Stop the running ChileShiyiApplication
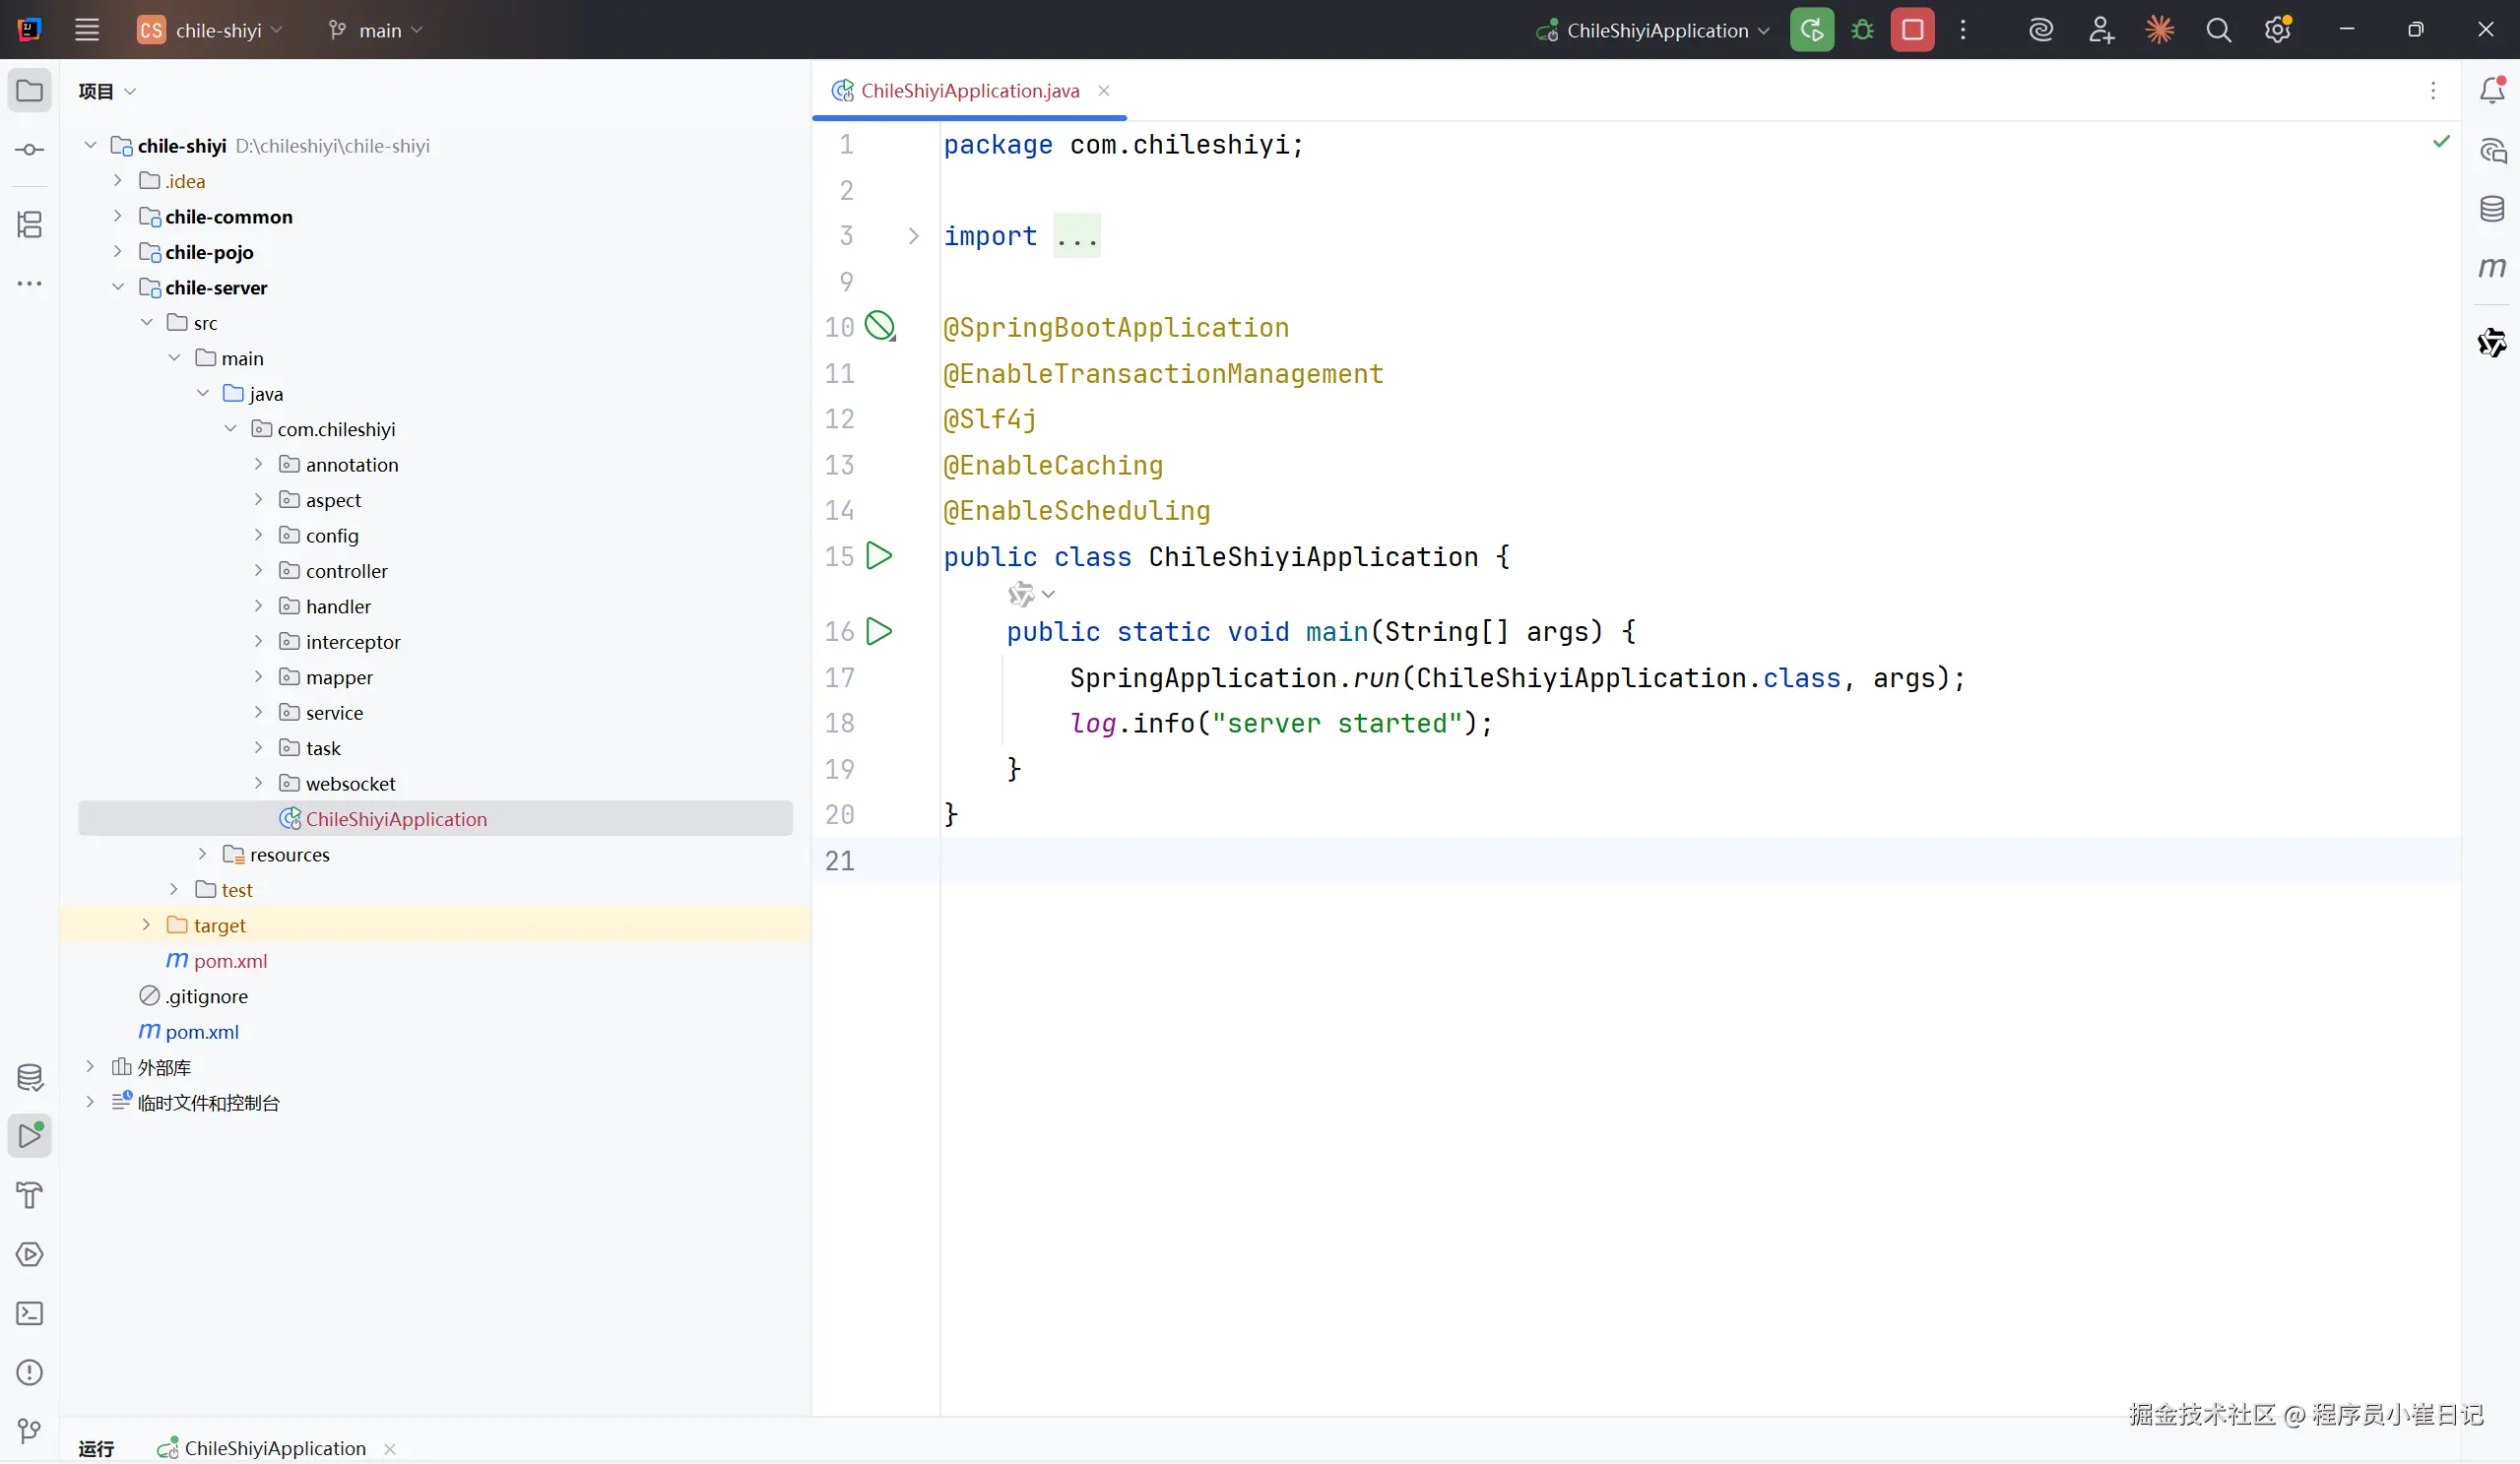This screenshot has width=2520, height=1464. pos(1912,30)
